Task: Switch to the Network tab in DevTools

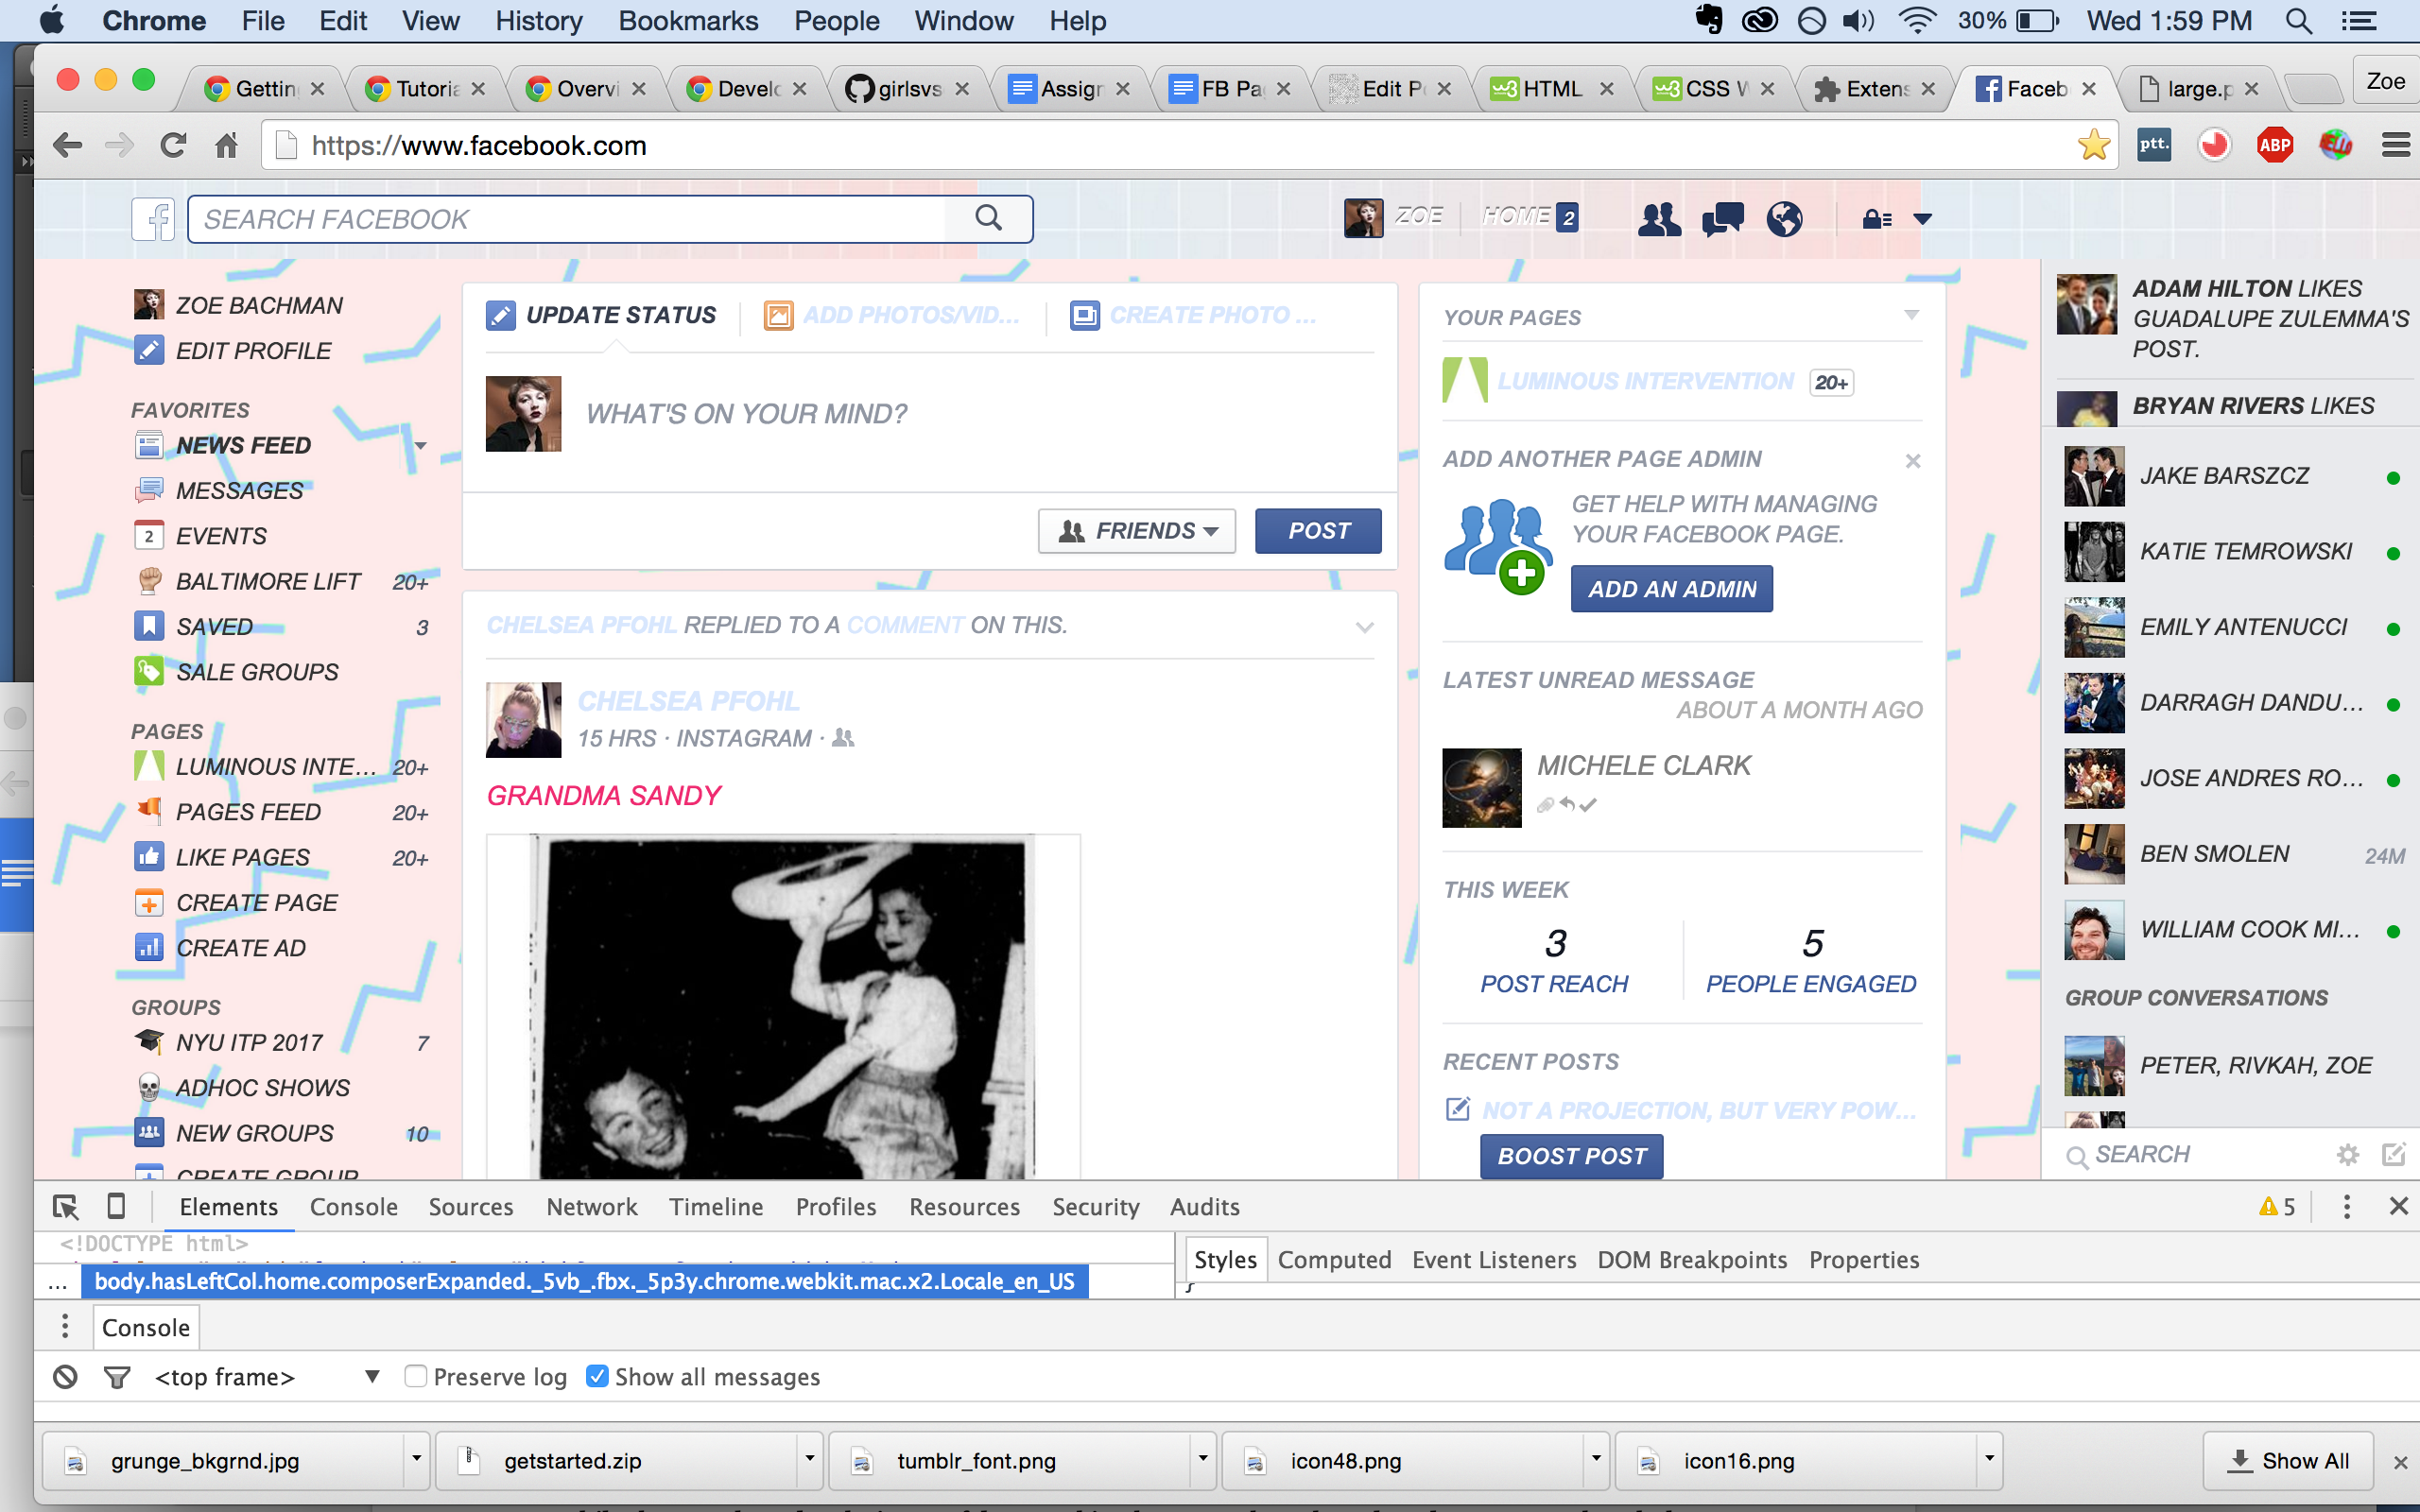Action: tap(591, 1207)
